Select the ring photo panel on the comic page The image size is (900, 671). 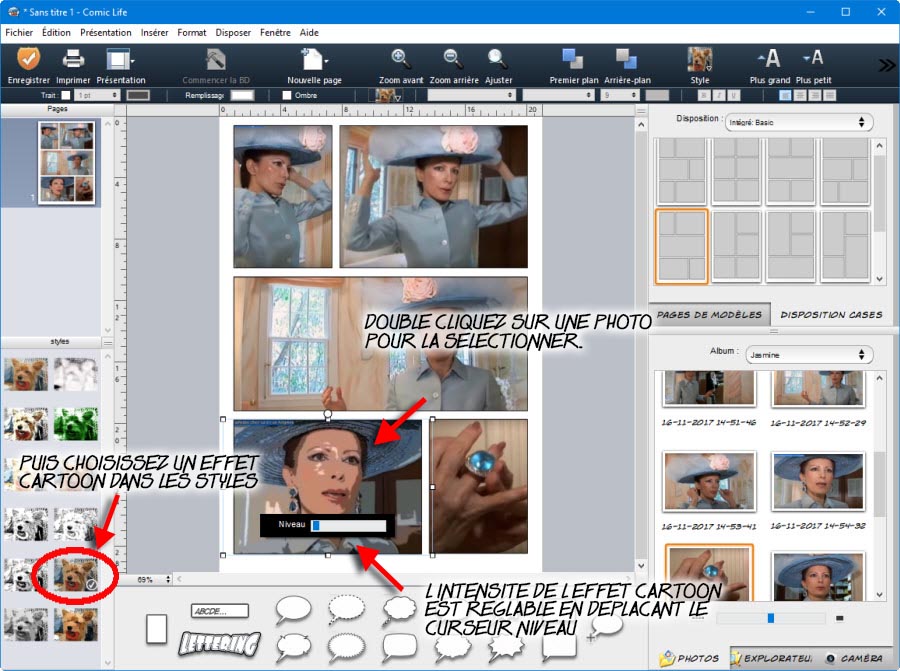[479, 487]
